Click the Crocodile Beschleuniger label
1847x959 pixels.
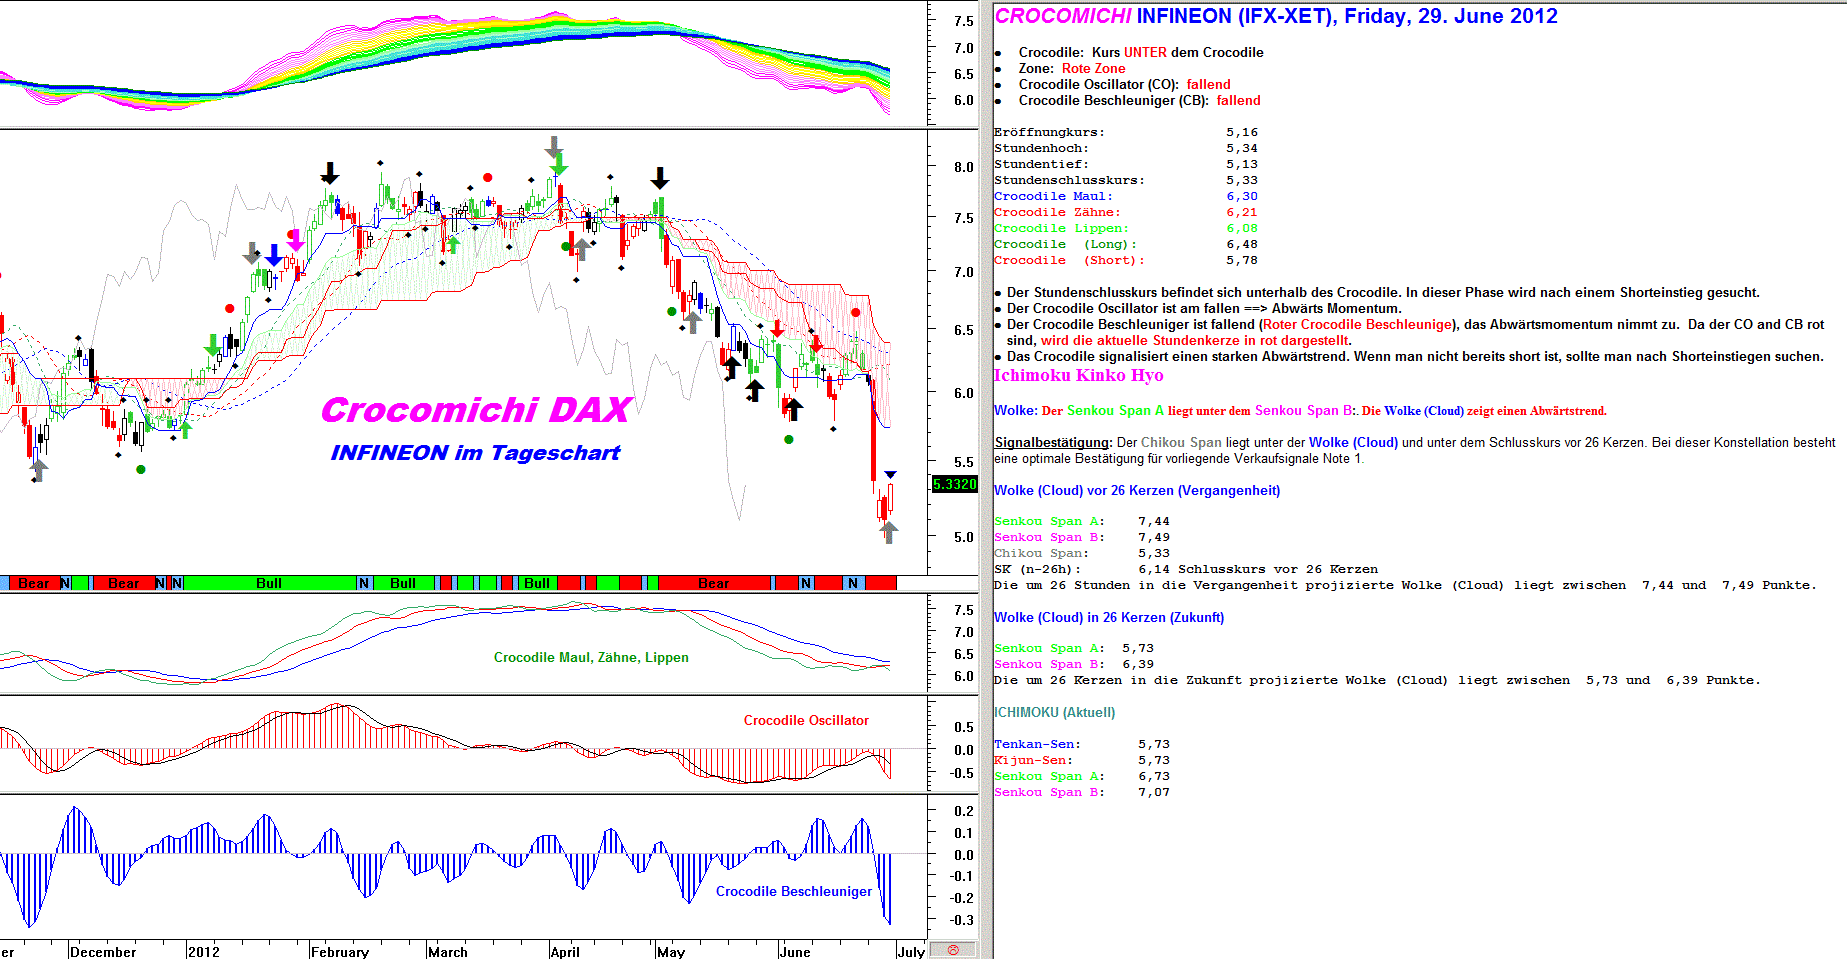click(x=793, y=891)
